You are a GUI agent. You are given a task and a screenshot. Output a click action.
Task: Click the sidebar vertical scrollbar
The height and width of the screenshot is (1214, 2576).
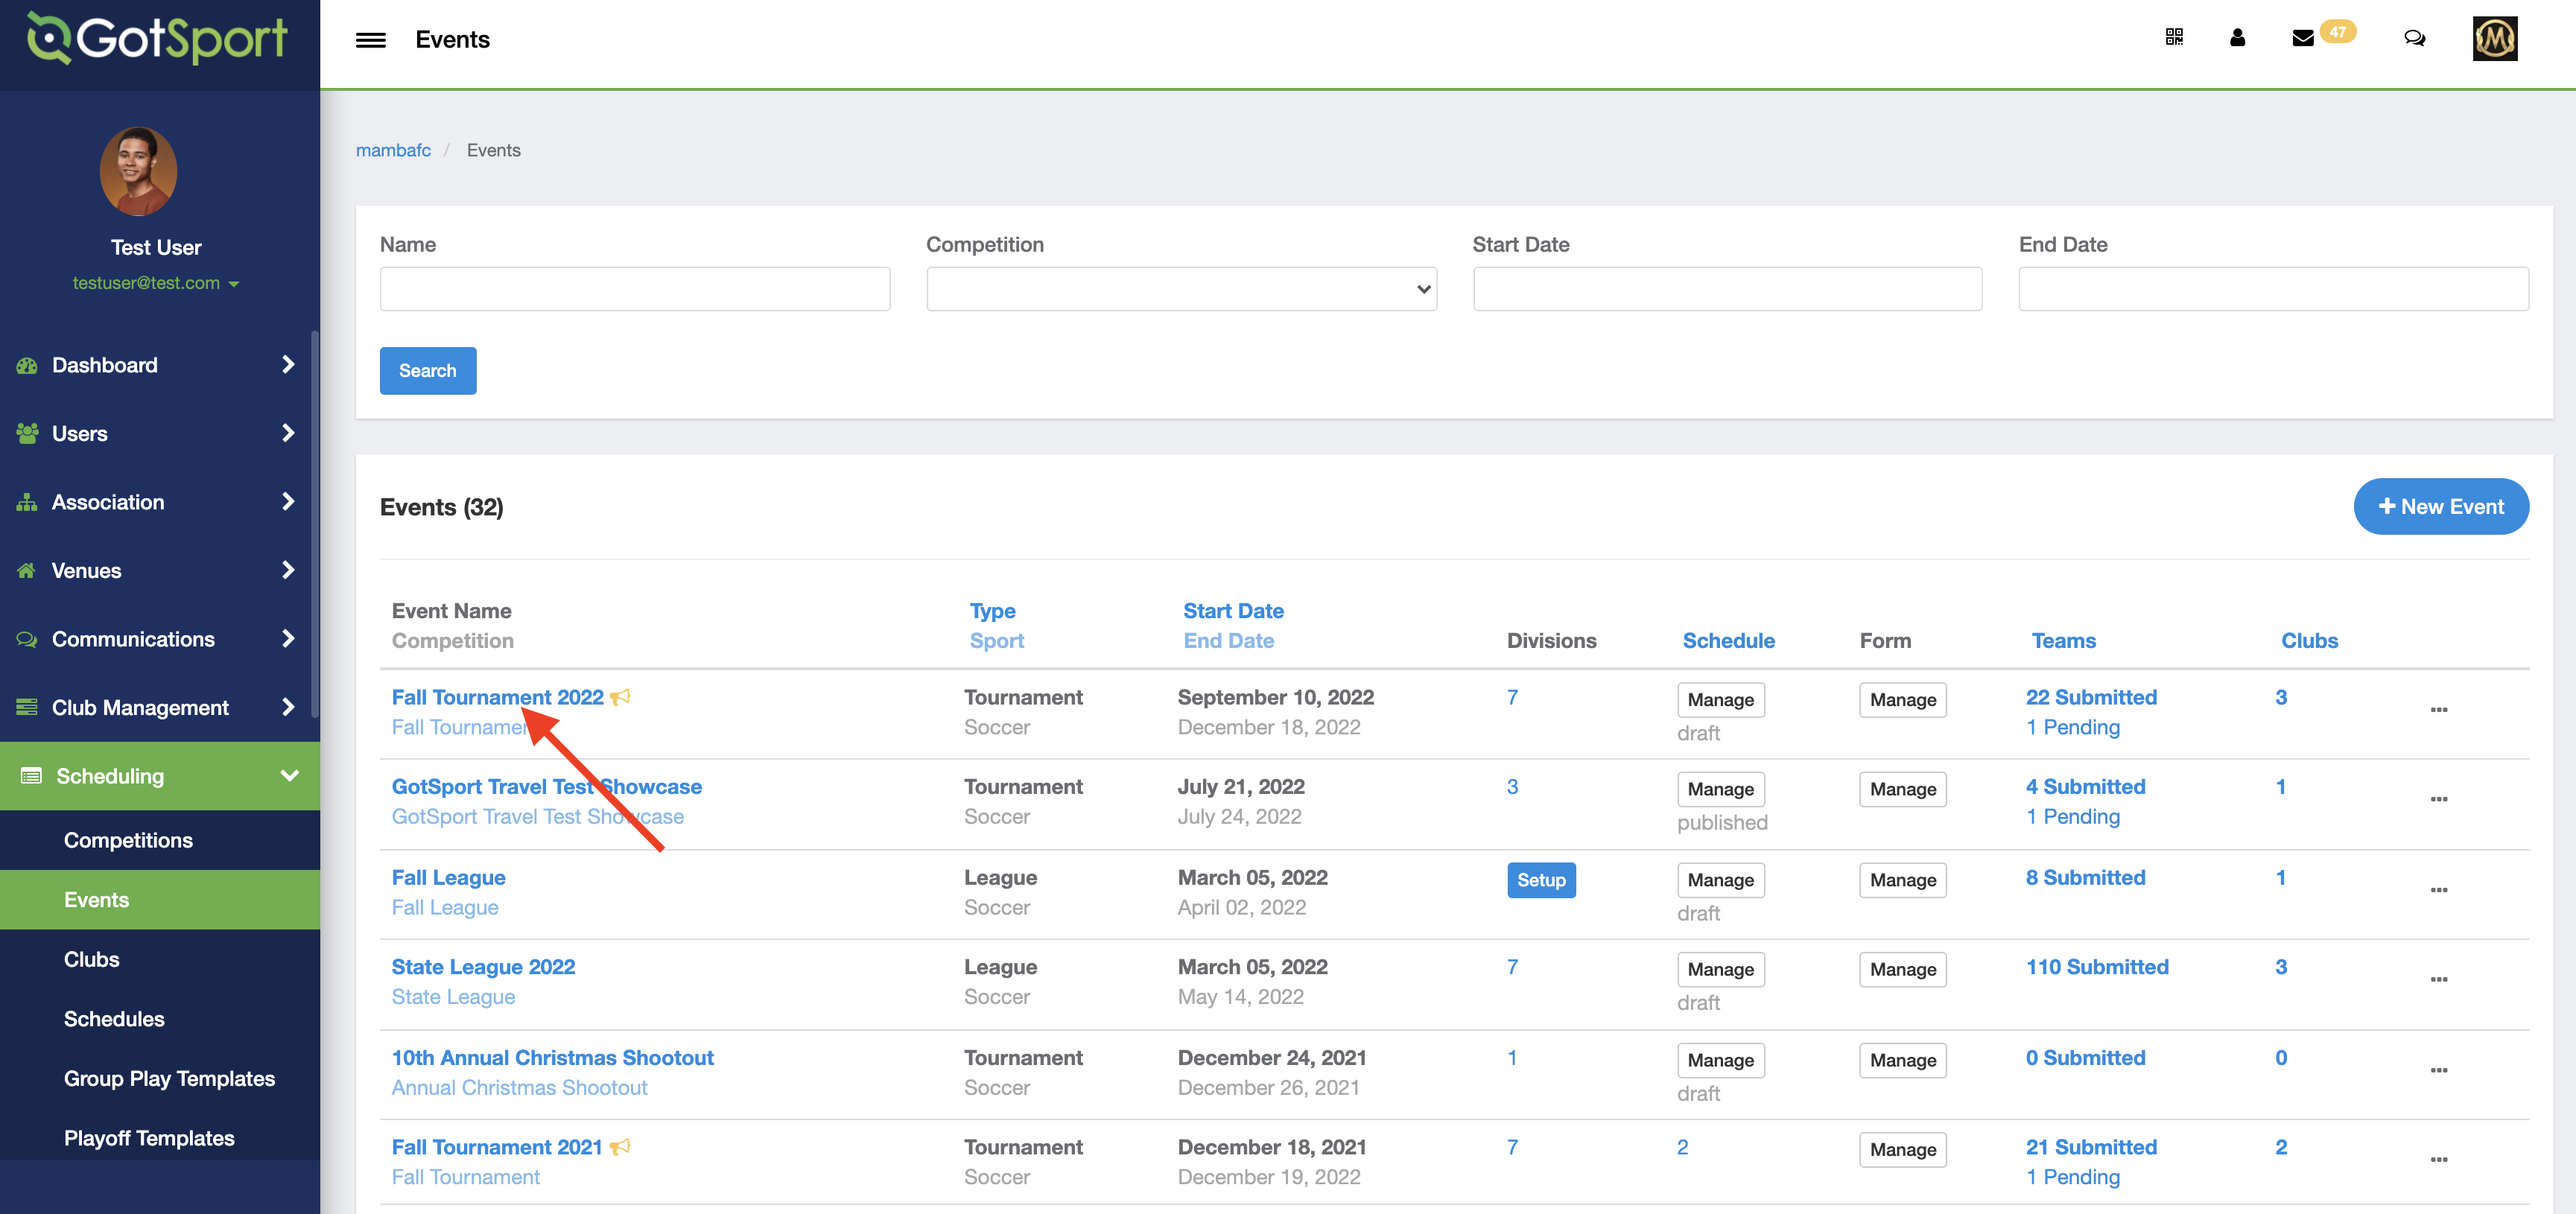tap(315, 524)
